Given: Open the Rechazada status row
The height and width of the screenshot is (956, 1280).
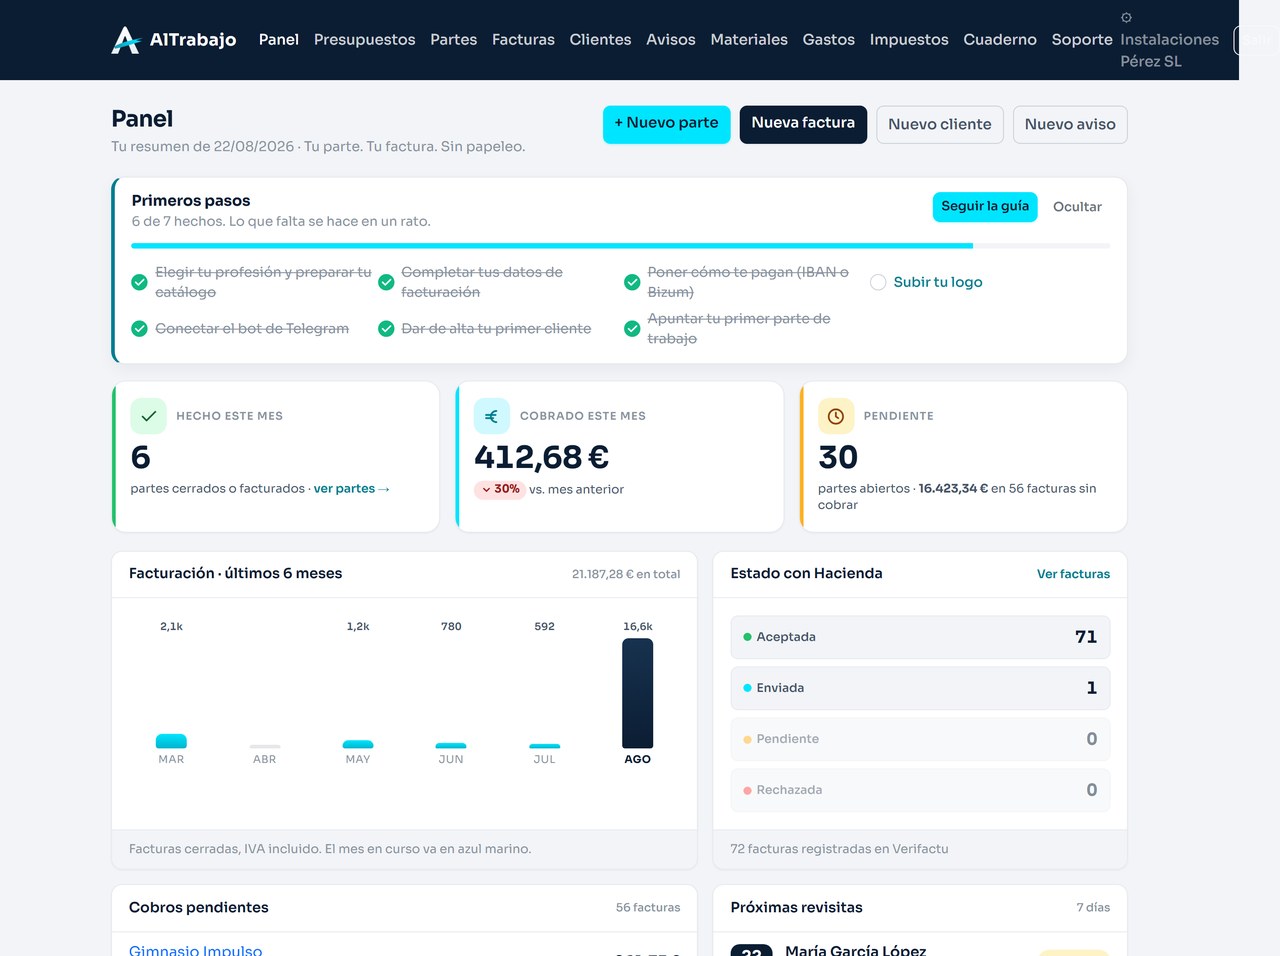Looking at the screenshot, I should (920, 790).
